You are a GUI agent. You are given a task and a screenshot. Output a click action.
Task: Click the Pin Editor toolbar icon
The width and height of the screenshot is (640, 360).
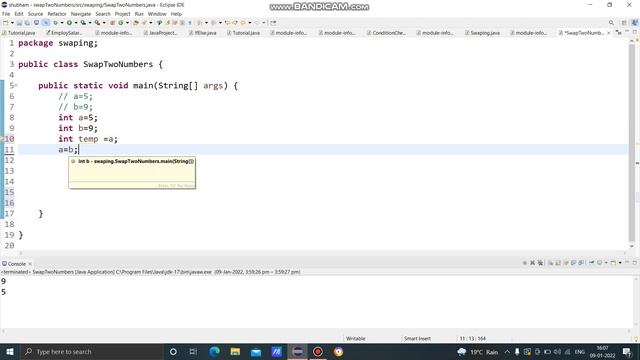[273, 23]
